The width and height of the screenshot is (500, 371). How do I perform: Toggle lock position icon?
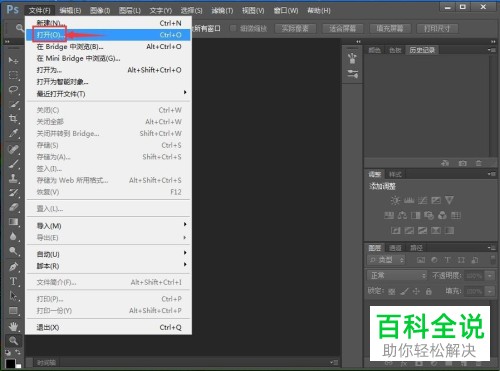pos(416,292)
